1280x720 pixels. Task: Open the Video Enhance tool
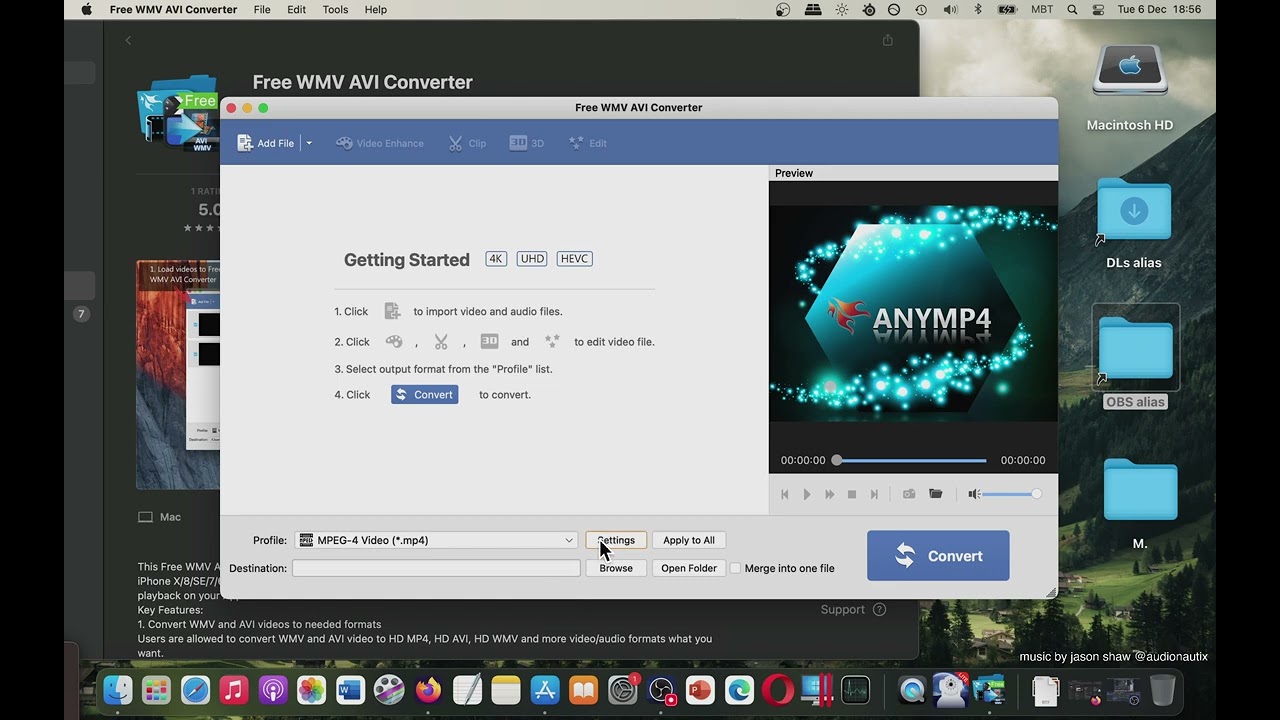[x=380, y=143]
